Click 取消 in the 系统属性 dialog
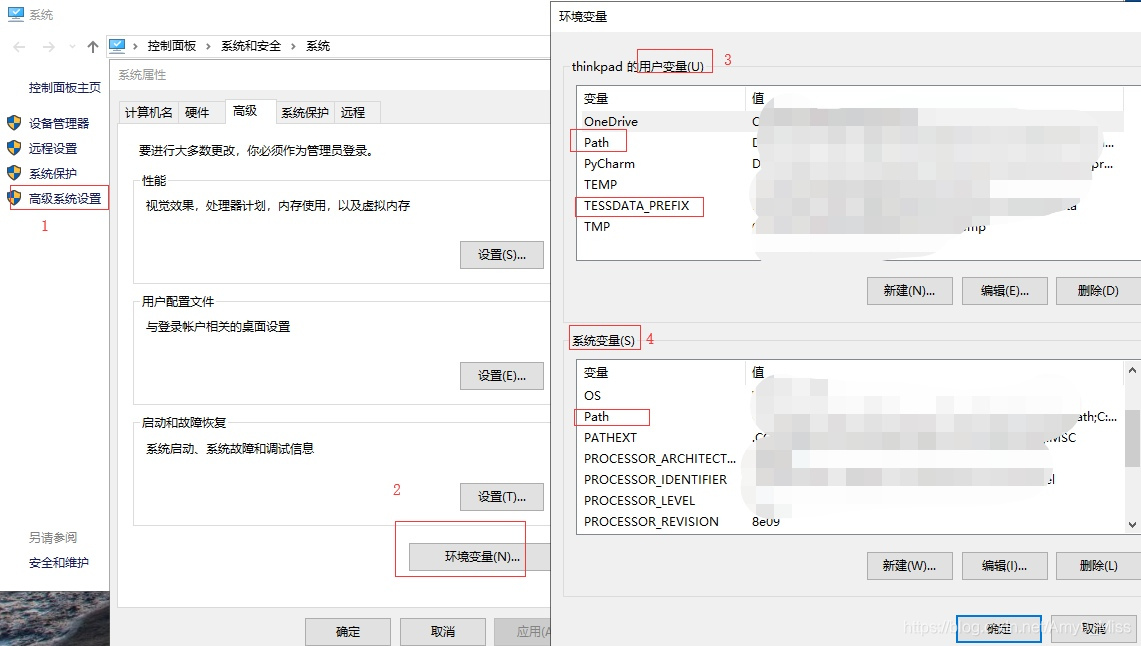The width and height of the screenshot is (1141, 646). 442,631
